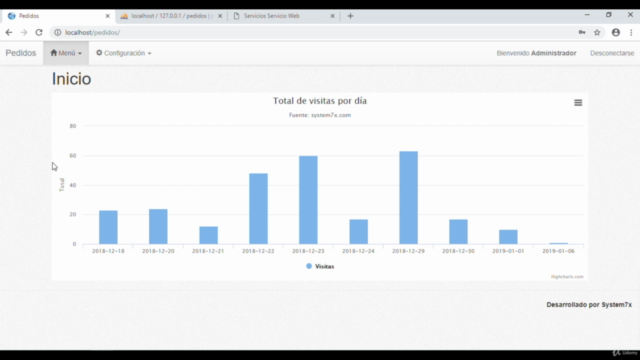
Task: Click the 2018-12-29 bar
Action: coord(408,198)
